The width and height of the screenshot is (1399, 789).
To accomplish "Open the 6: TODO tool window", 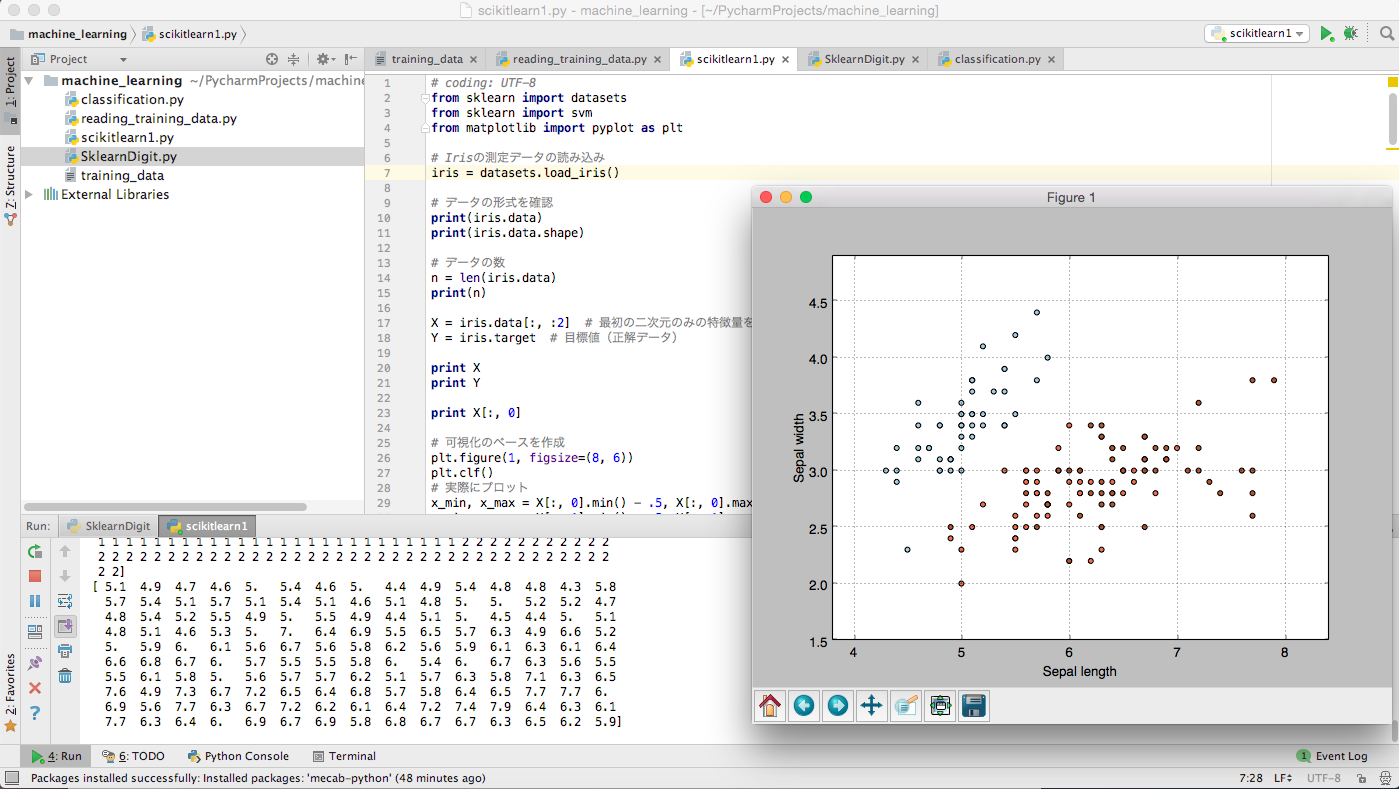I will point(135,756).
